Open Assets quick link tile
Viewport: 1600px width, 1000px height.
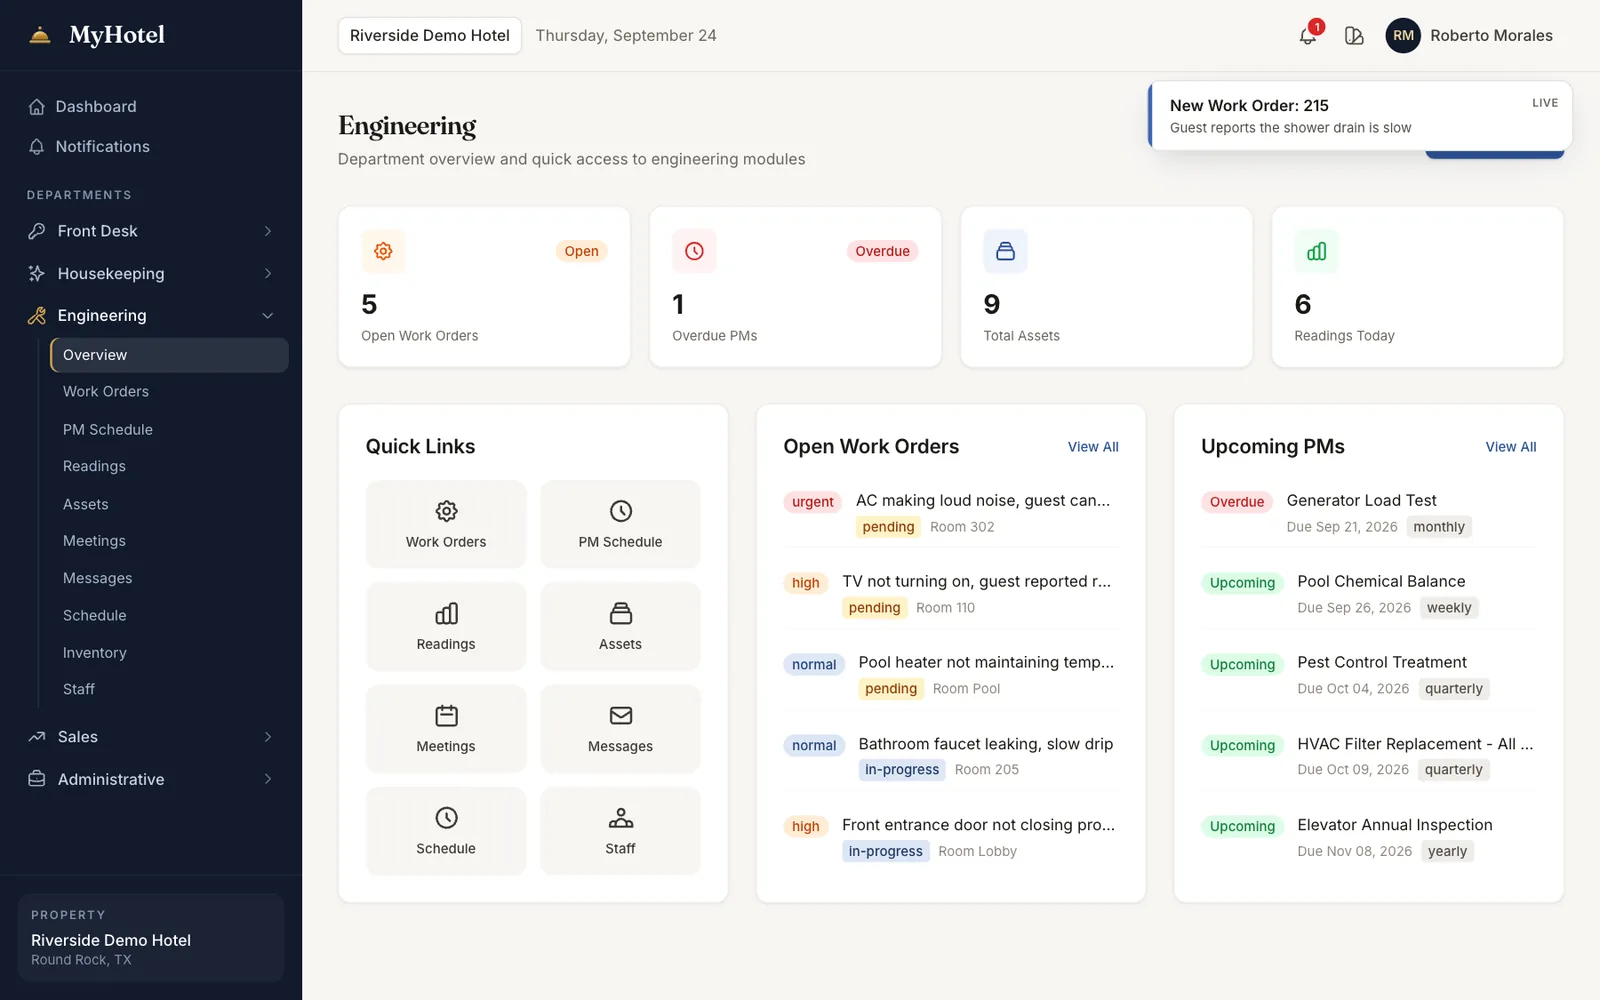[x=620, y=626]
